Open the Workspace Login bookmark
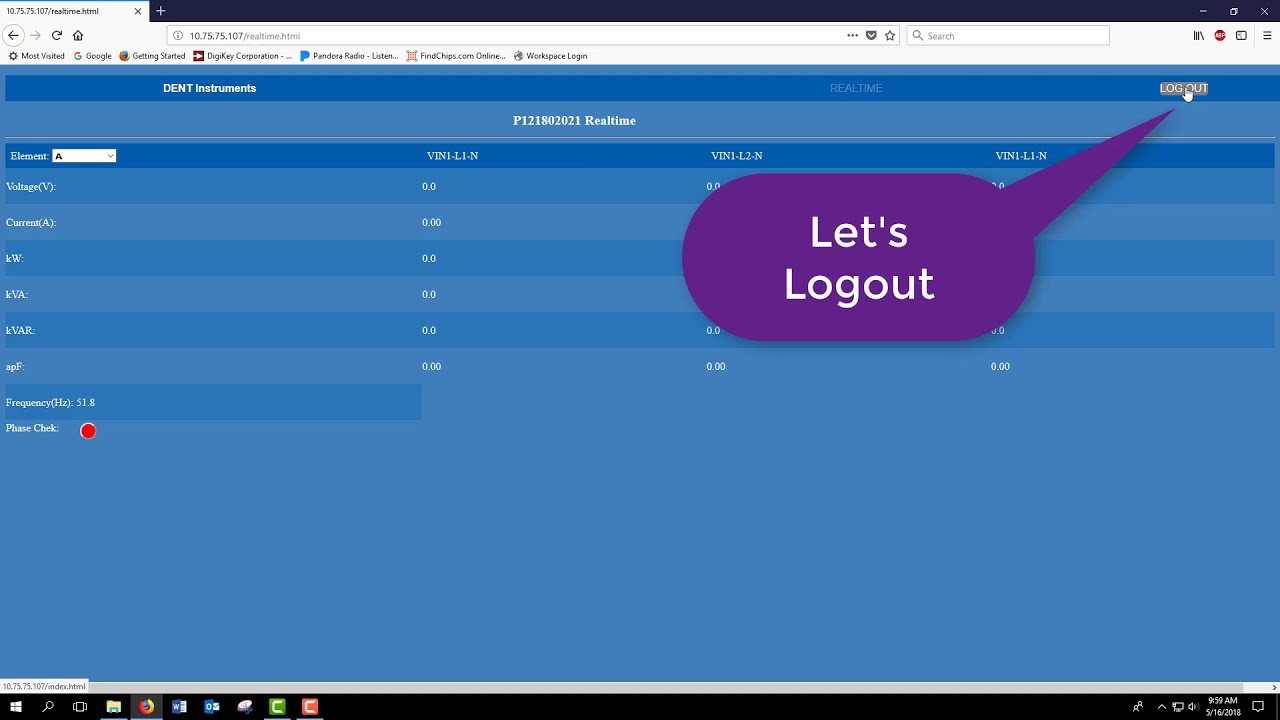This screenshot has height=720, width=1280. 550,56
